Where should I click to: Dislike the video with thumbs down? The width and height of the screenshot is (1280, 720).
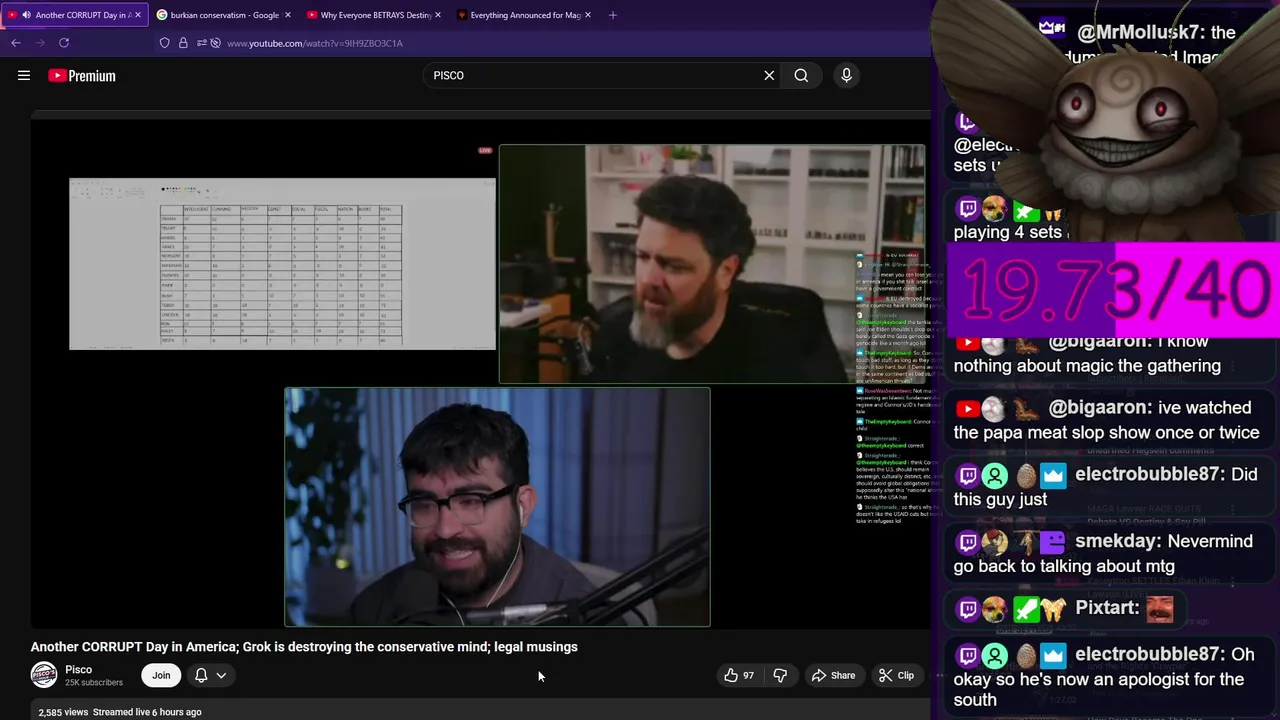click(x=780, y=675)
